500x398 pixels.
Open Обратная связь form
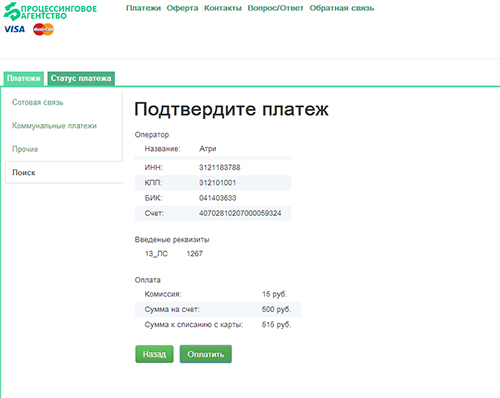coord(342,8)
